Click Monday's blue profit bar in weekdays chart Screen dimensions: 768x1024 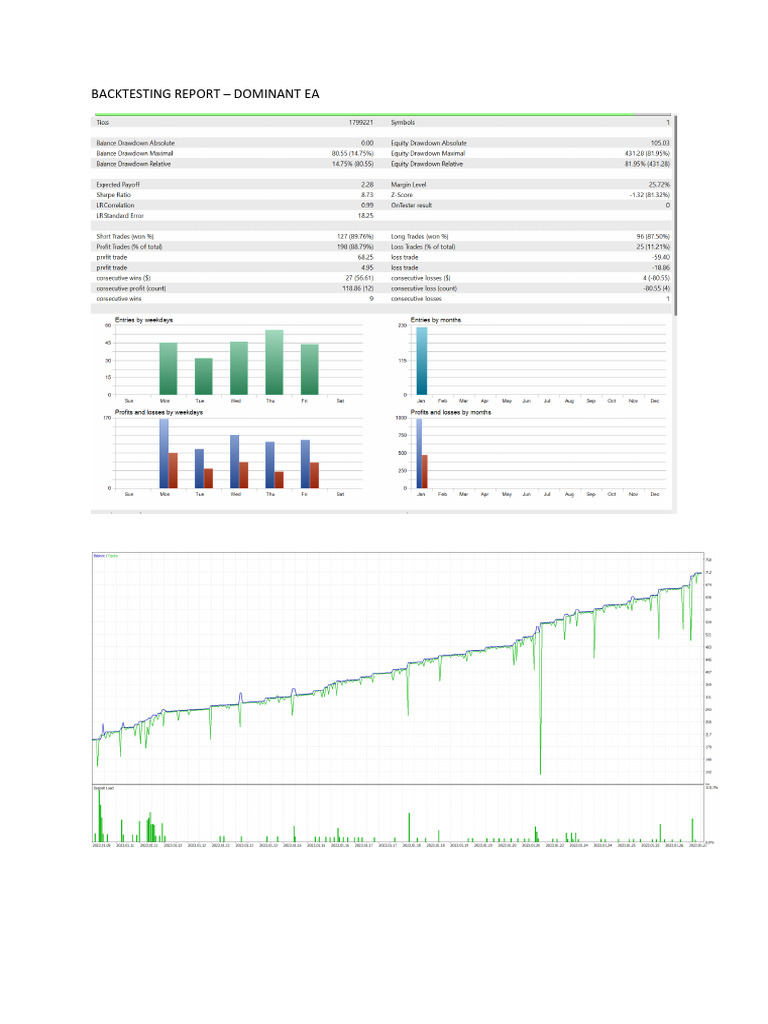[x=164, y=454]
